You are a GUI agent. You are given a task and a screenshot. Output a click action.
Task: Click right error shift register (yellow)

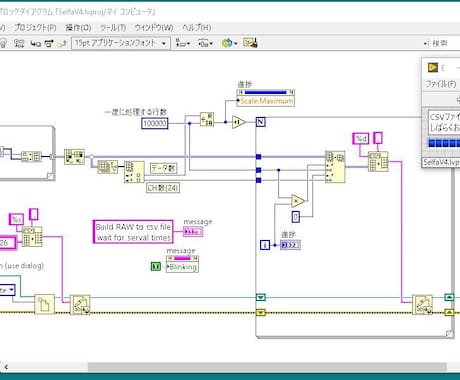449,313
